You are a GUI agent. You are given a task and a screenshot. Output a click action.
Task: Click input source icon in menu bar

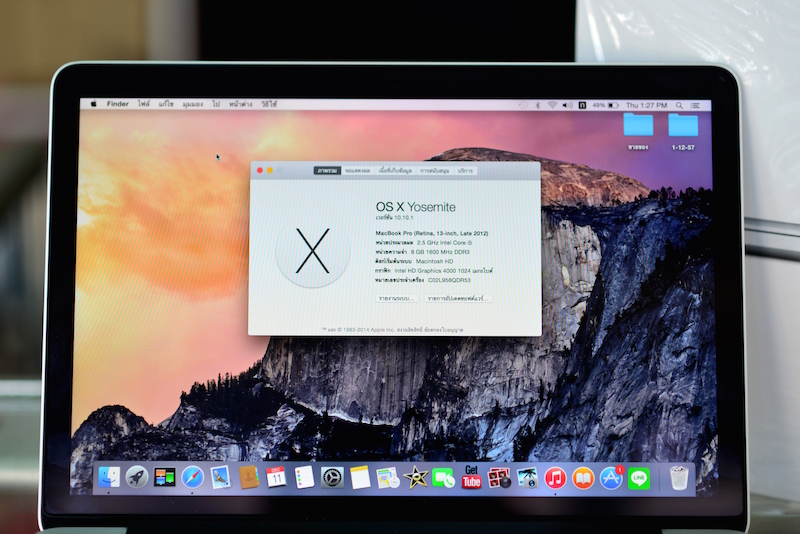click(582, 105)
